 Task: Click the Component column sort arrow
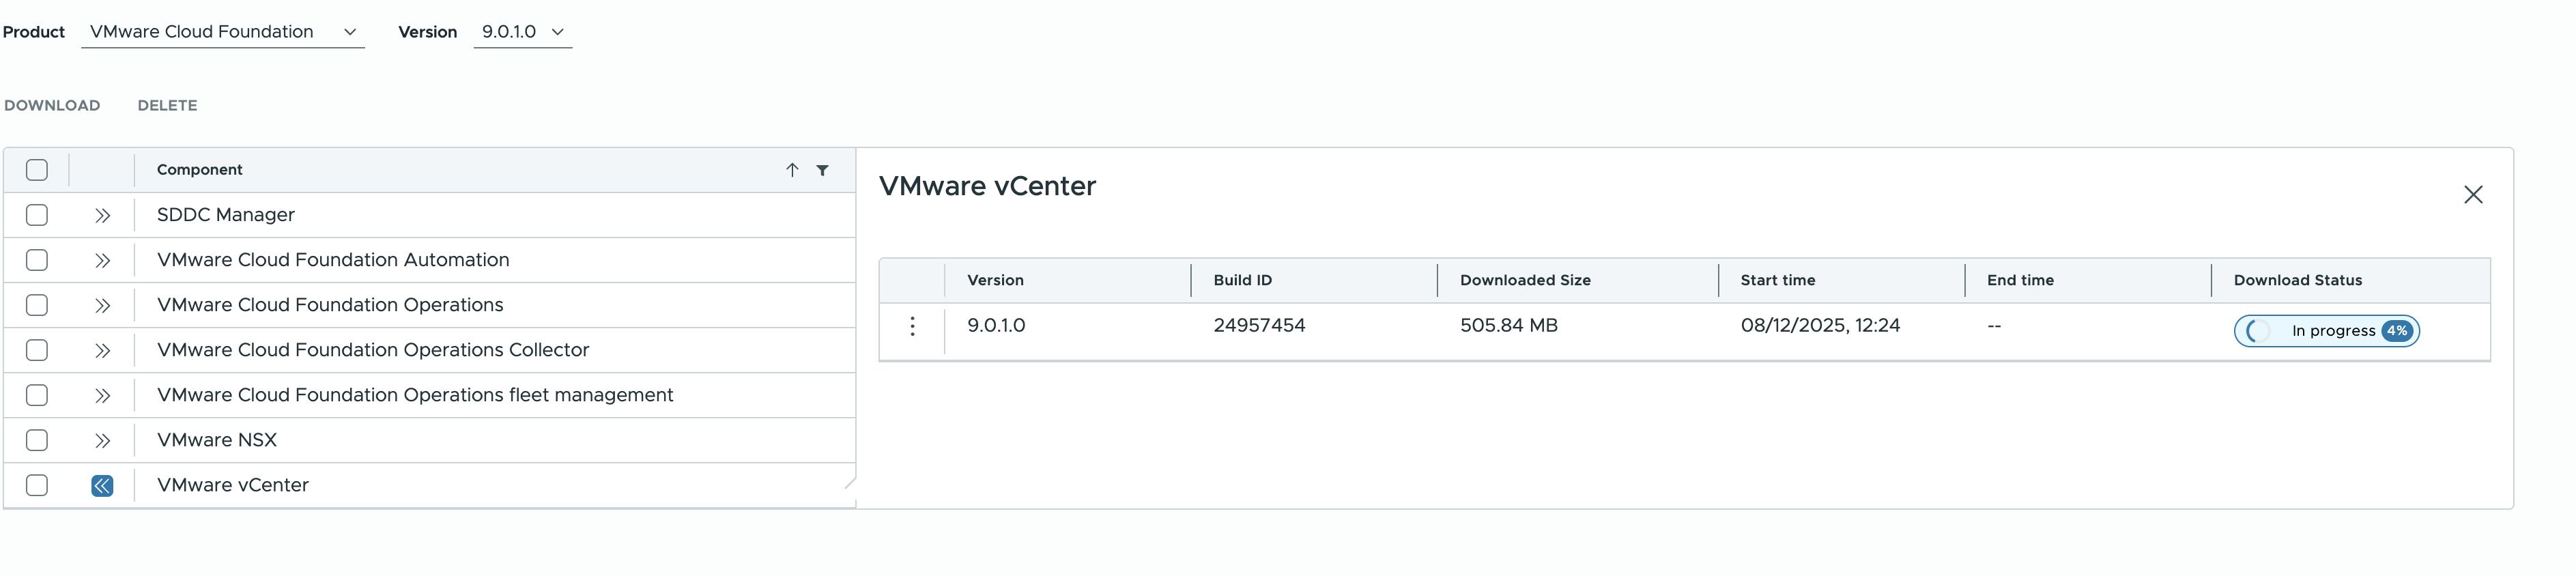pos(791,170)
